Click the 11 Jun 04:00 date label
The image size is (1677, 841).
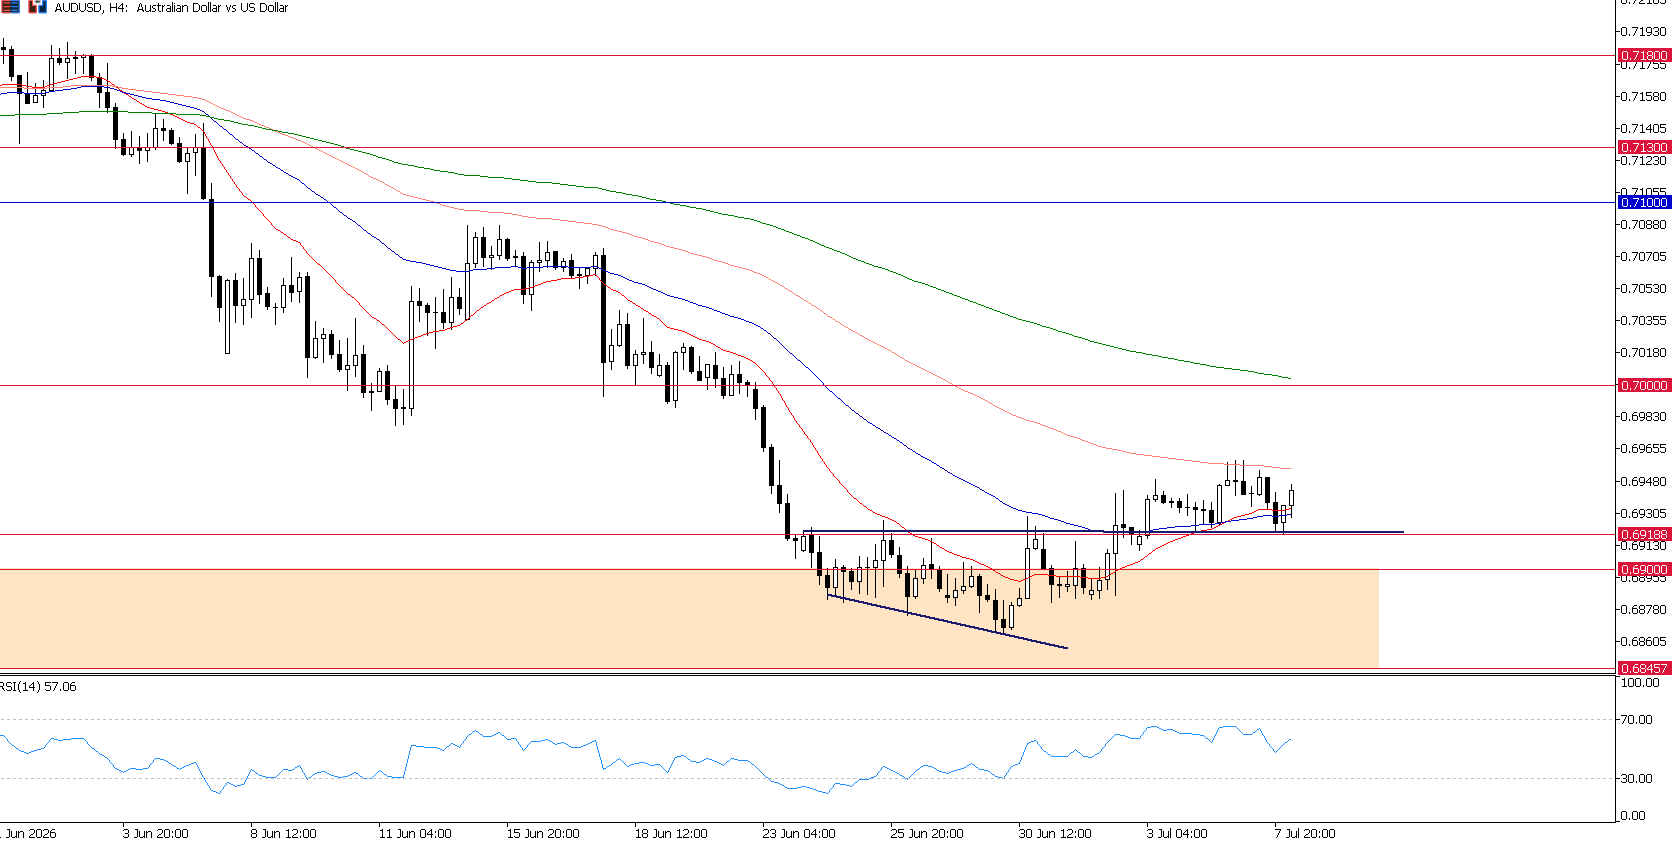tap(415, 833)
